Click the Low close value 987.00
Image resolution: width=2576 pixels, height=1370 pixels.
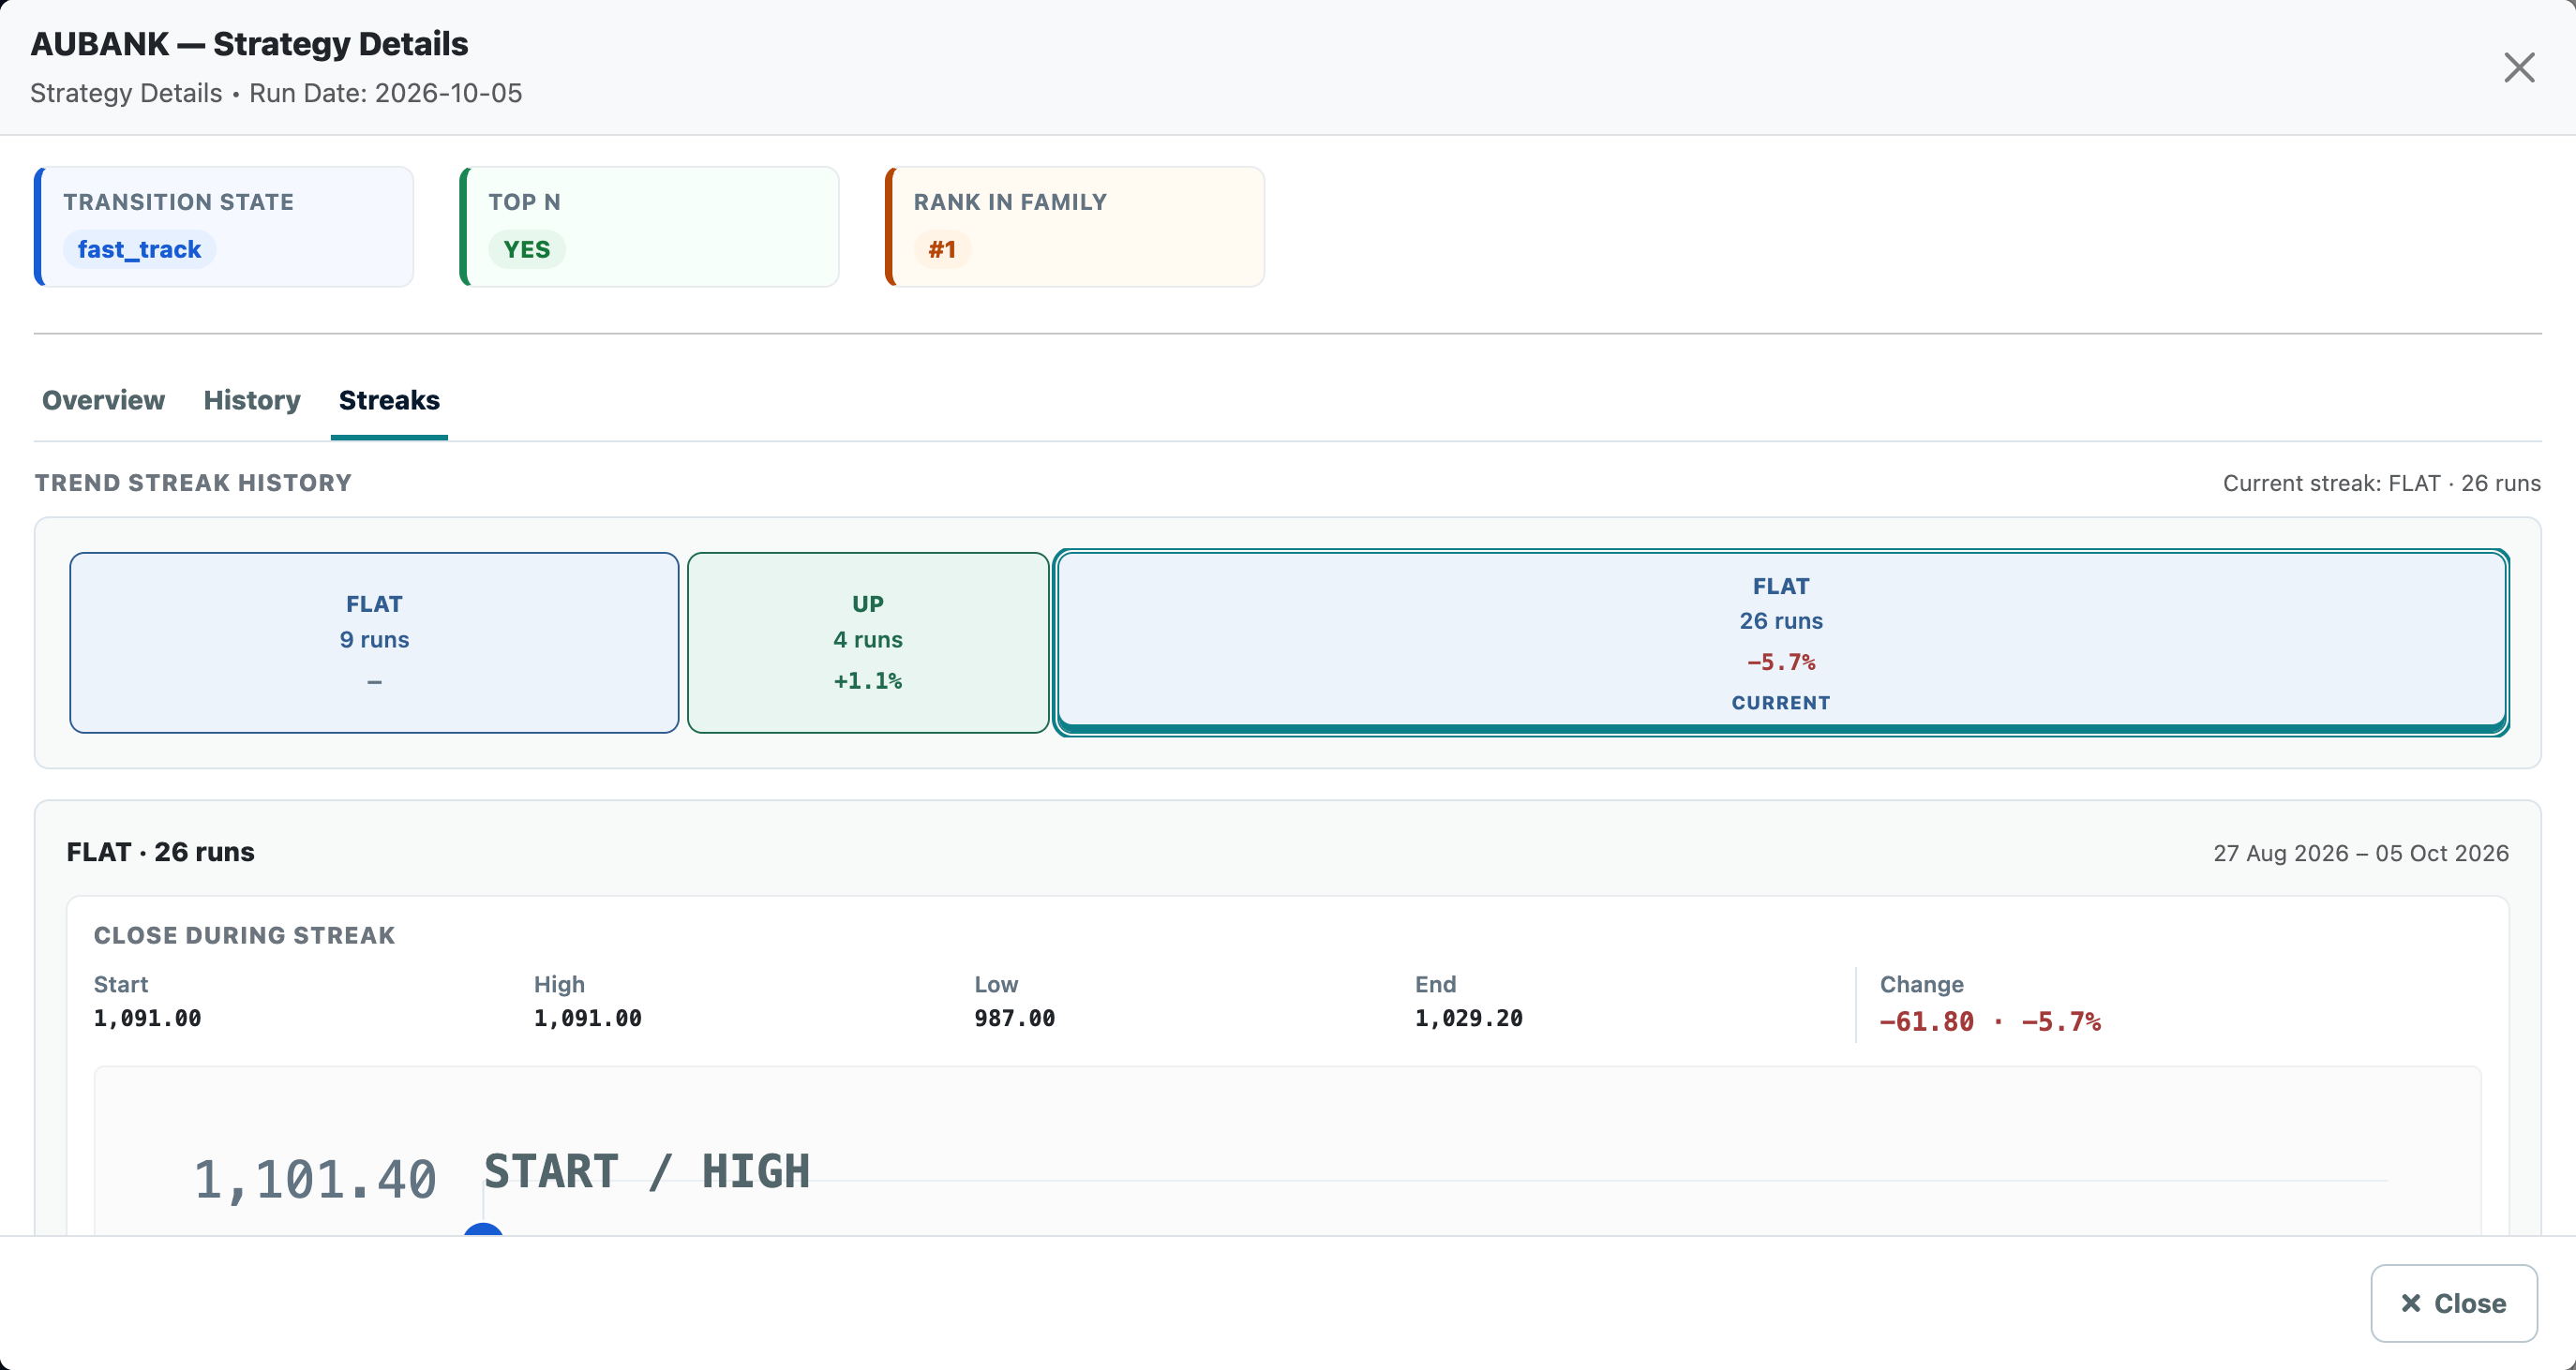point(1014,1018)
